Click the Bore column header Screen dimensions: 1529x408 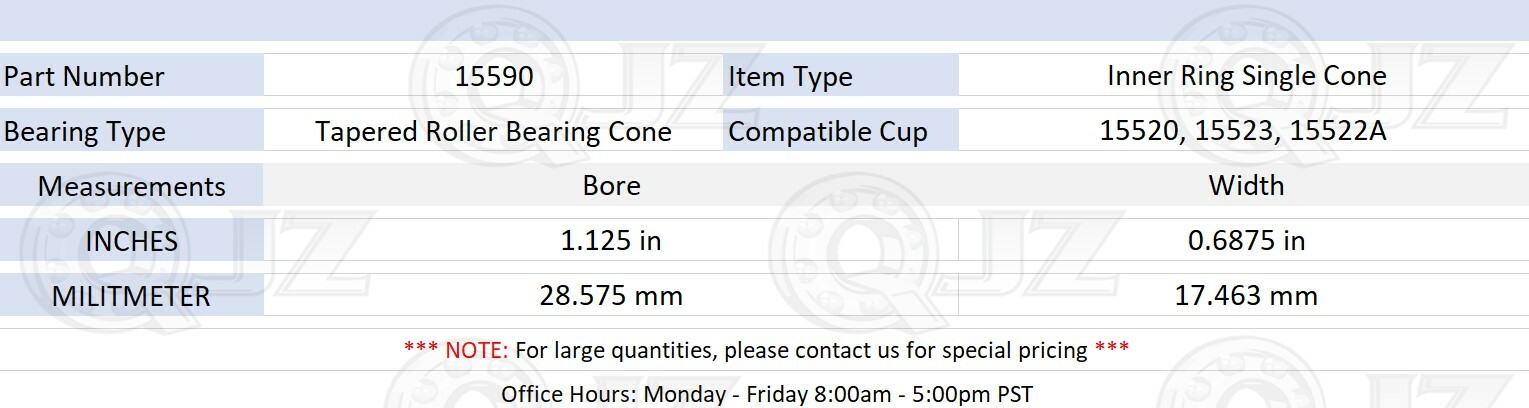(x=611, y=186)
